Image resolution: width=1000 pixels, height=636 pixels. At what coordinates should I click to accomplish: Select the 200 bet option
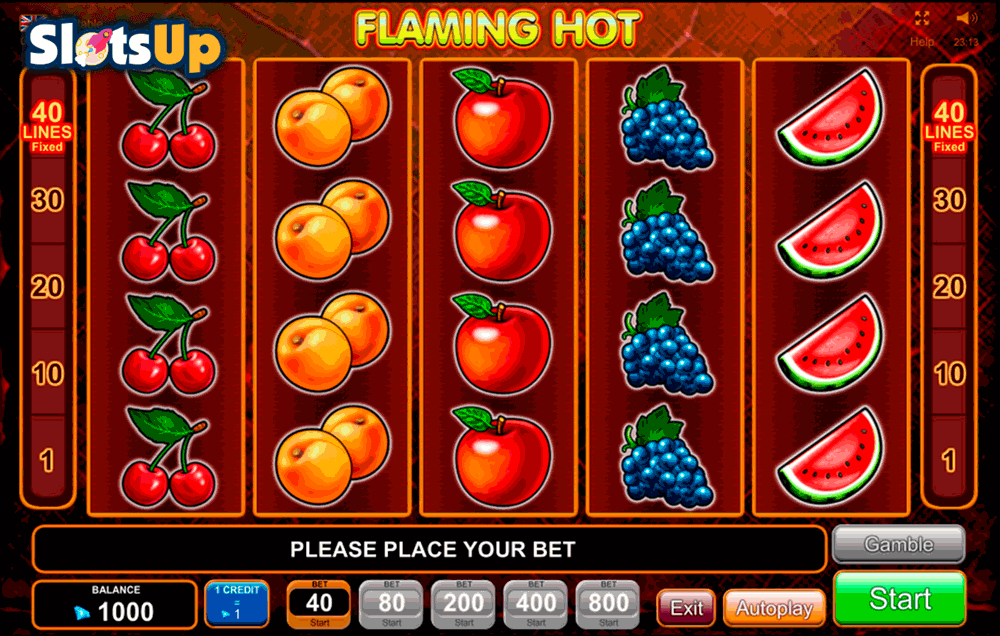pyautogui.click(x=464, y=603)
